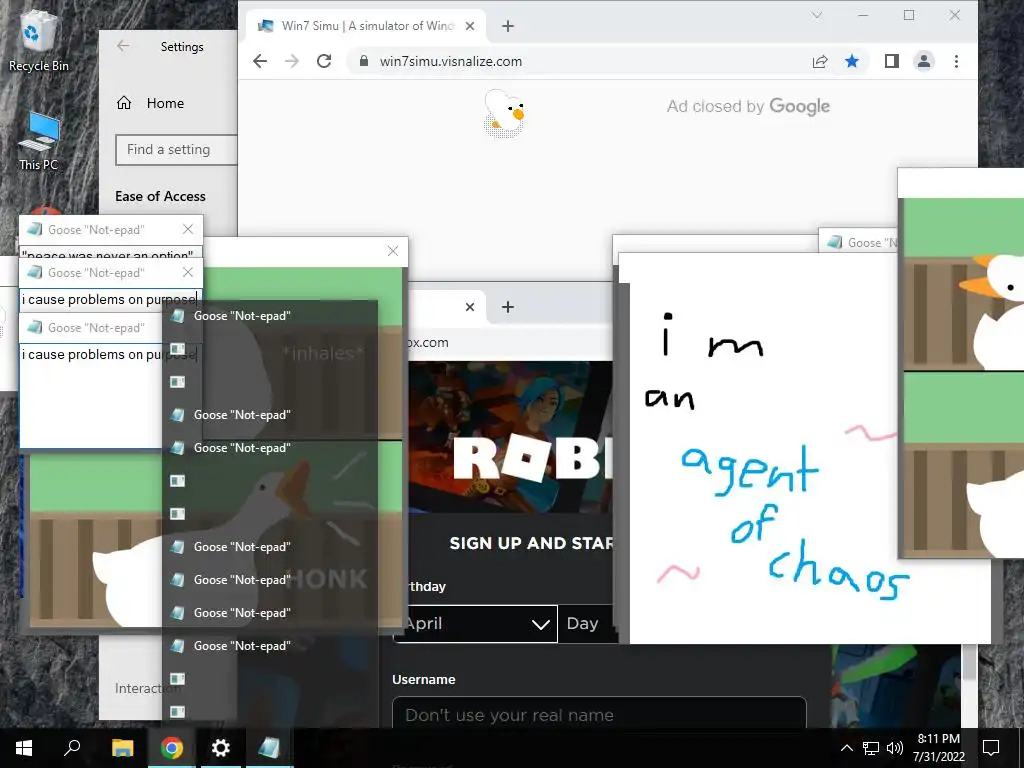This screenshot has width=1024, height=768.
Task: Go forward in the Win7 Simu browser
Action: coord(292,61)
